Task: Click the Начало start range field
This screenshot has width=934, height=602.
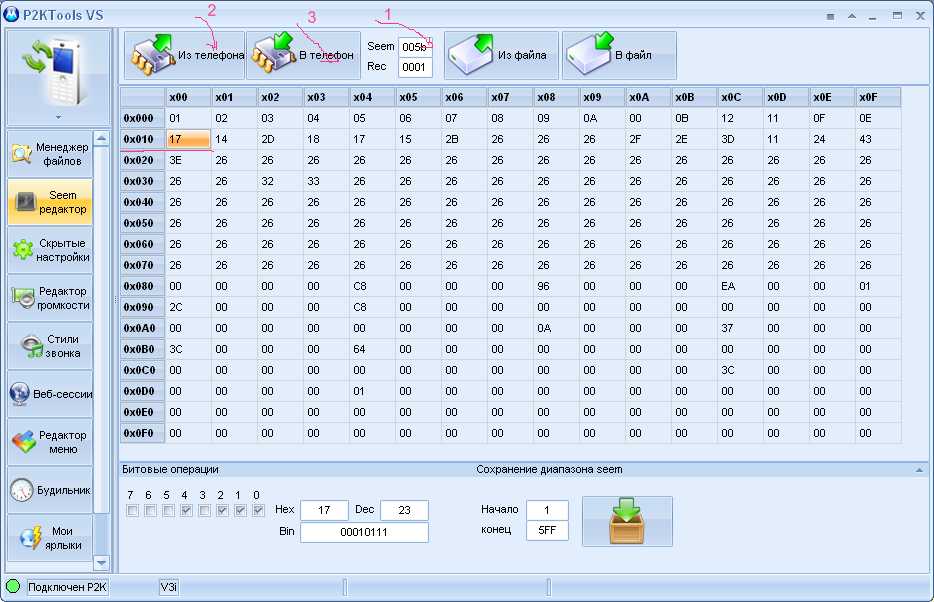Action: point(547,510)
